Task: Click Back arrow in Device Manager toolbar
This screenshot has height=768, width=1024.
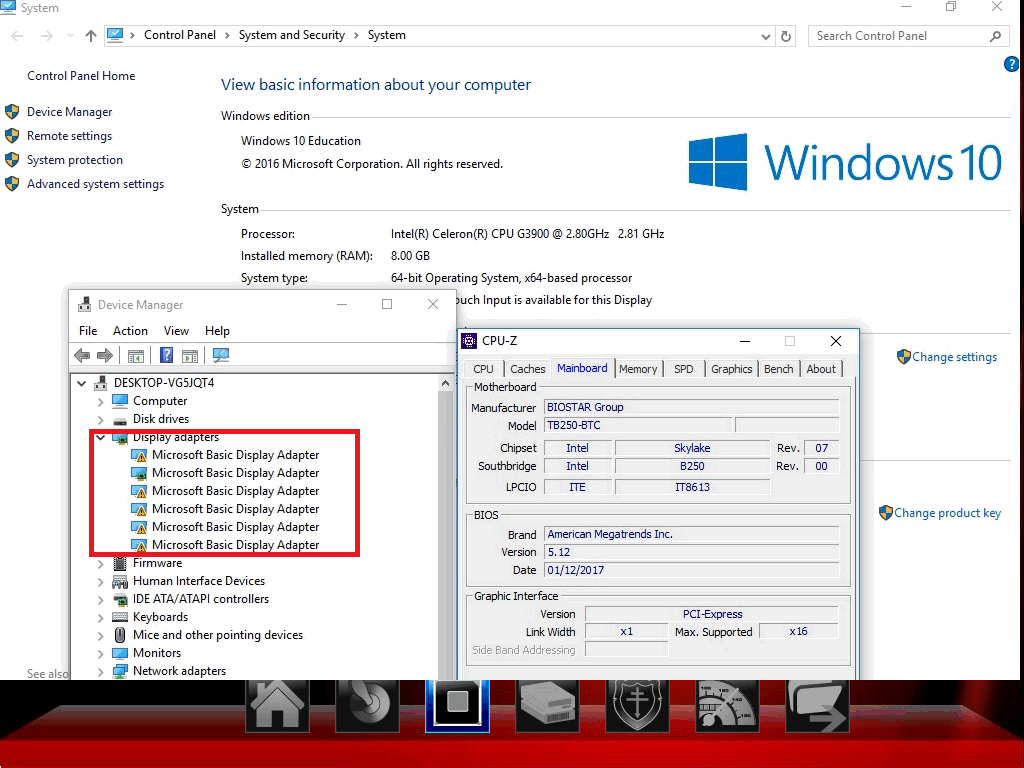Action: (x=82, y=355)
